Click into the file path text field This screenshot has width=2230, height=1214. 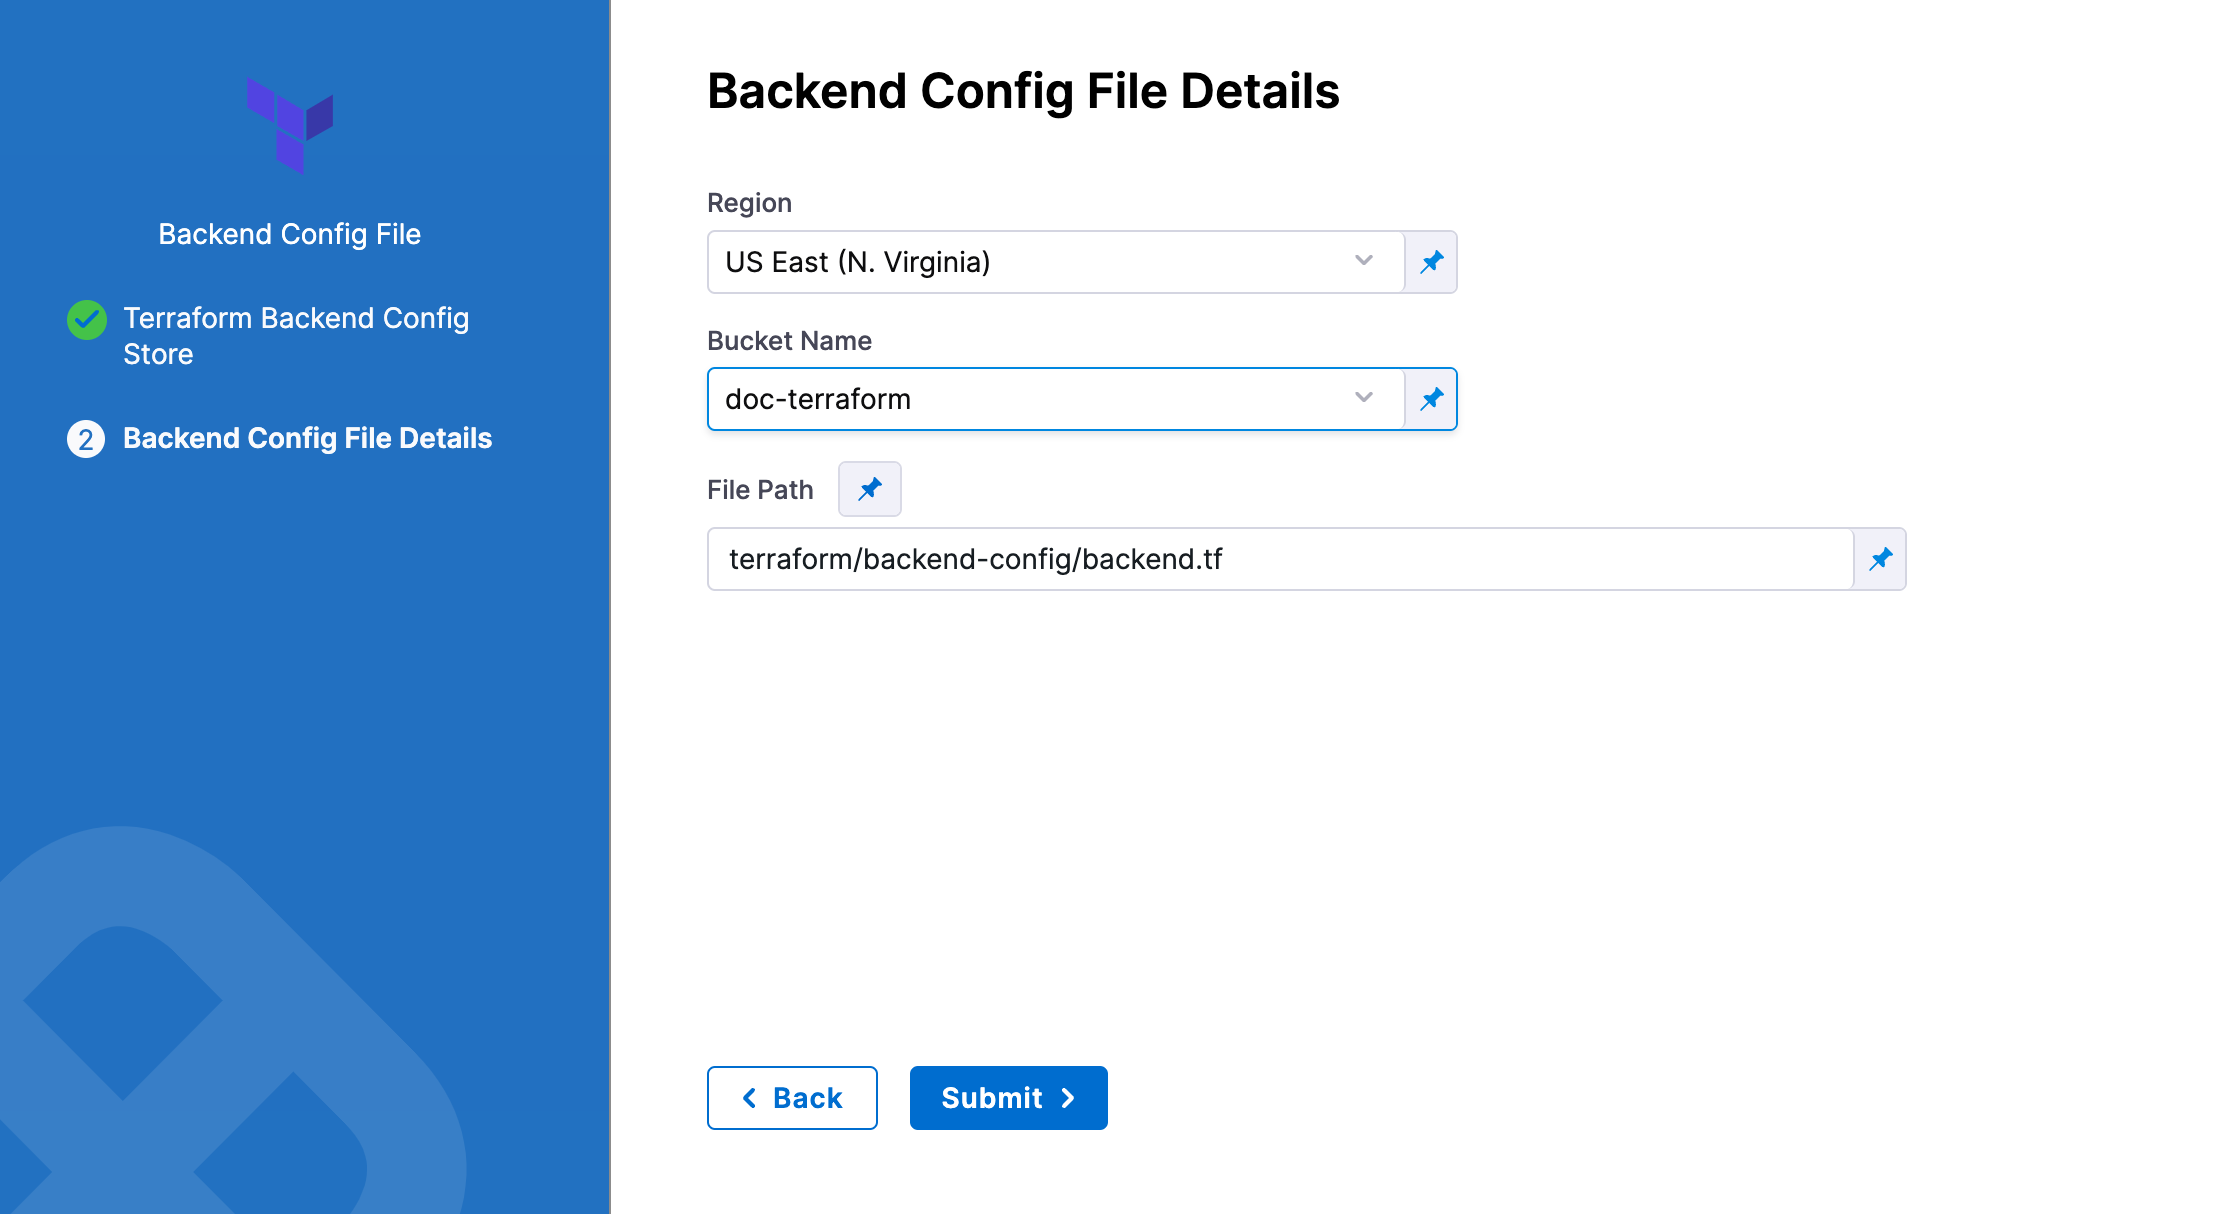click(1280, 559)
